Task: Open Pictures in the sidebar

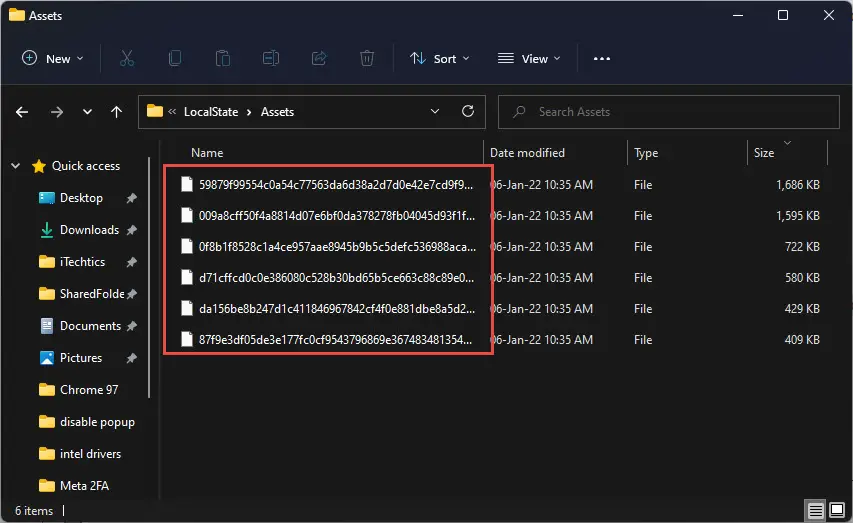Action: coord(81,358)
